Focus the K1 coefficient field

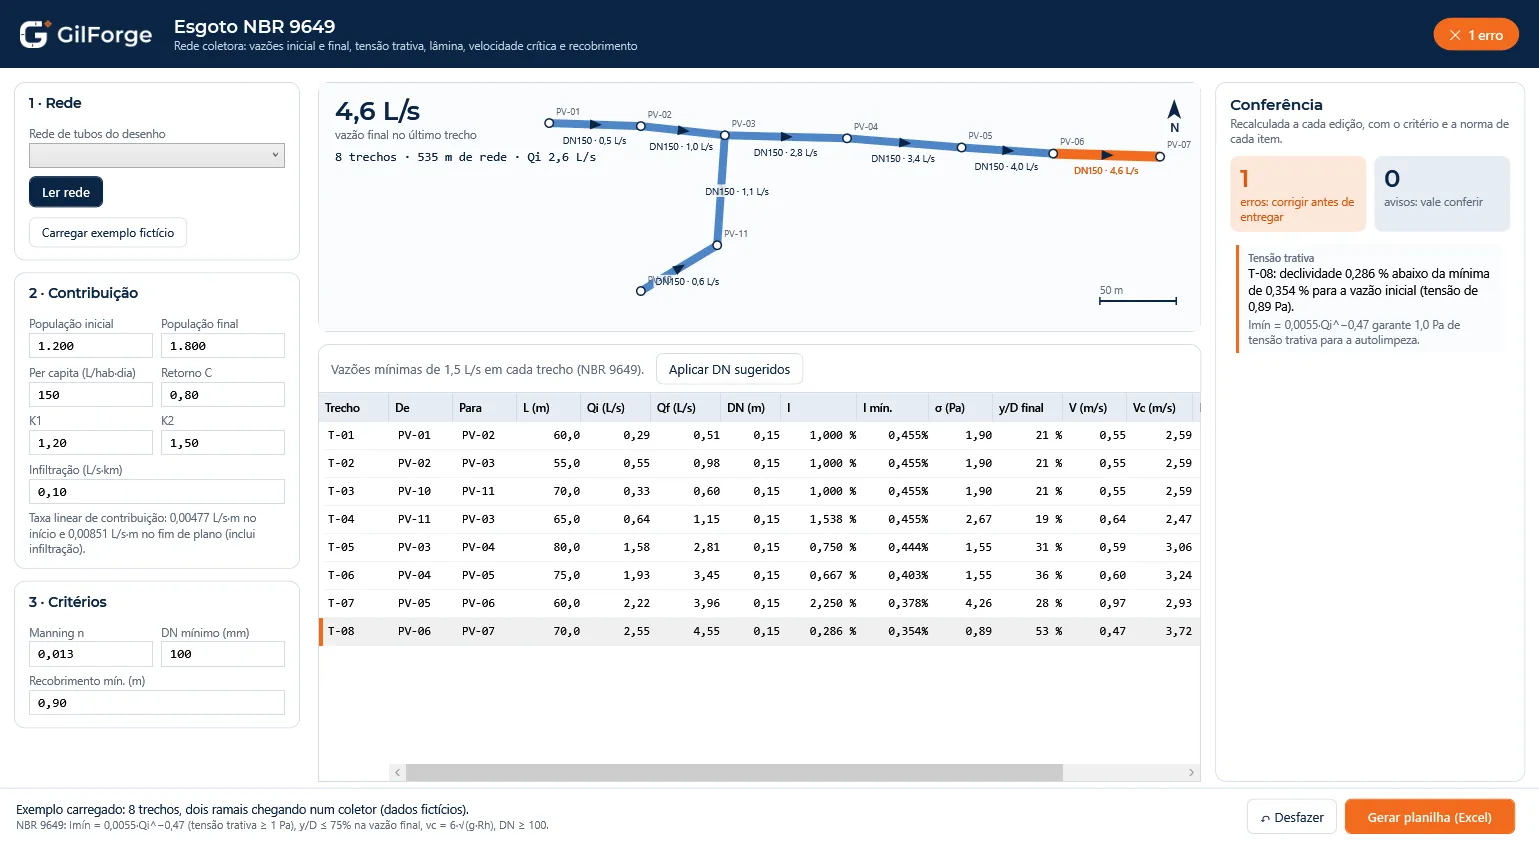91,443
